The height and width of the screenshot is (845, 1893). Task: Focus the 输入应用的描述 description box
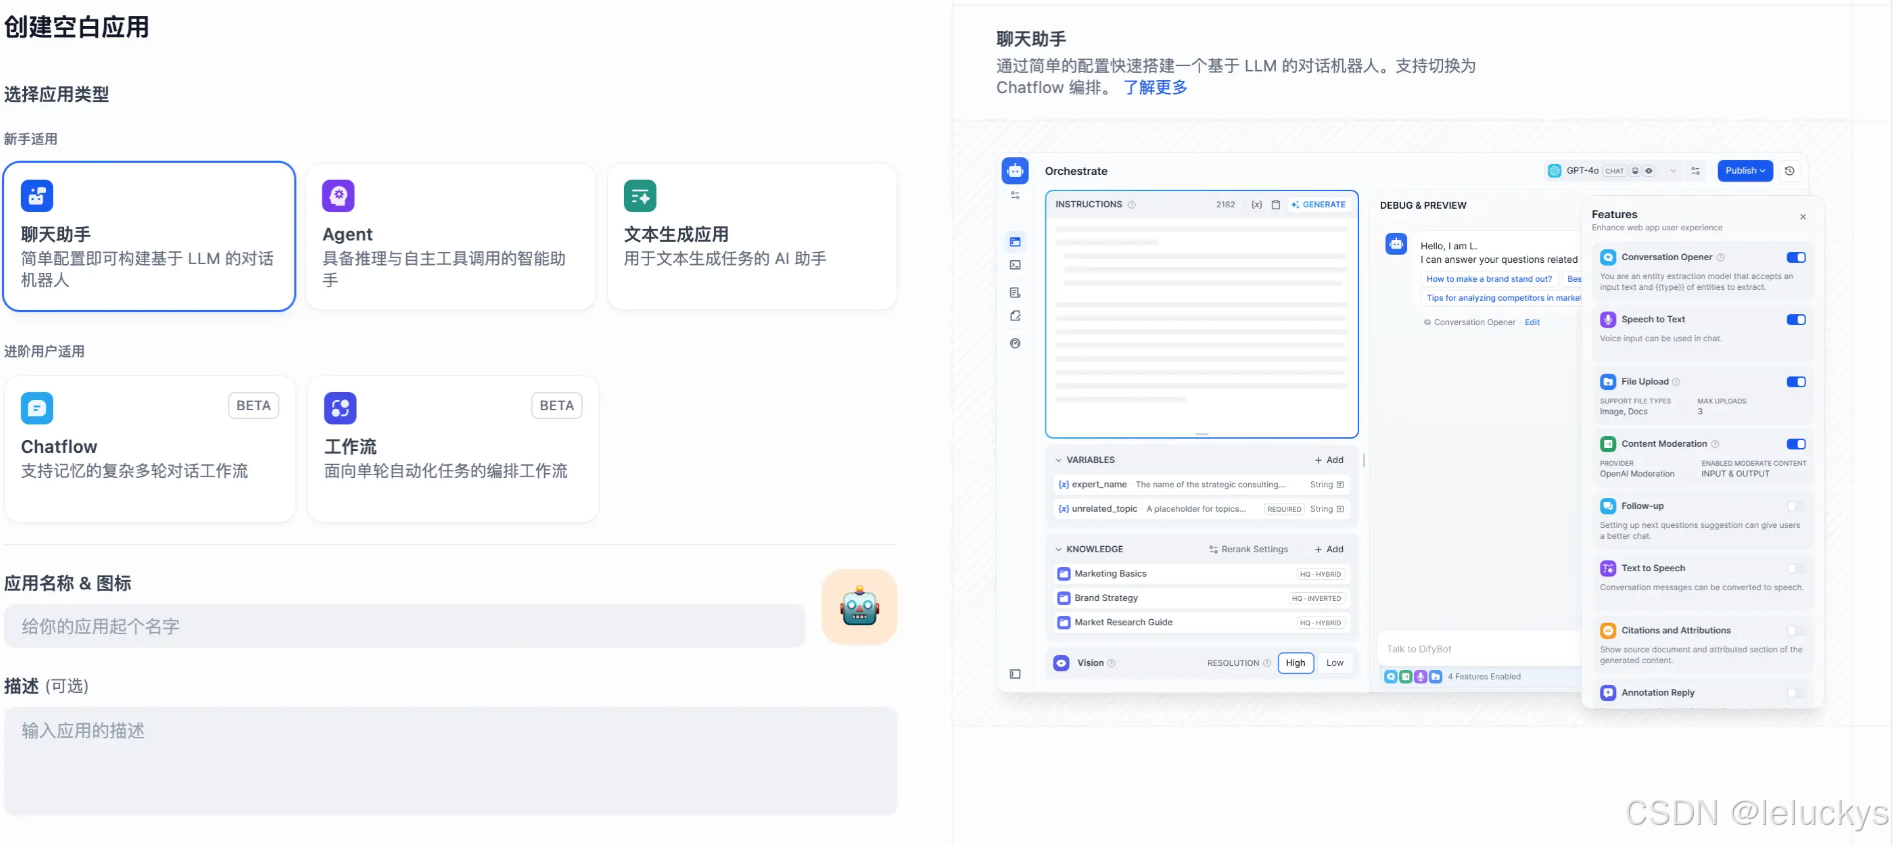pyautogui.click(x=451, y=761)
